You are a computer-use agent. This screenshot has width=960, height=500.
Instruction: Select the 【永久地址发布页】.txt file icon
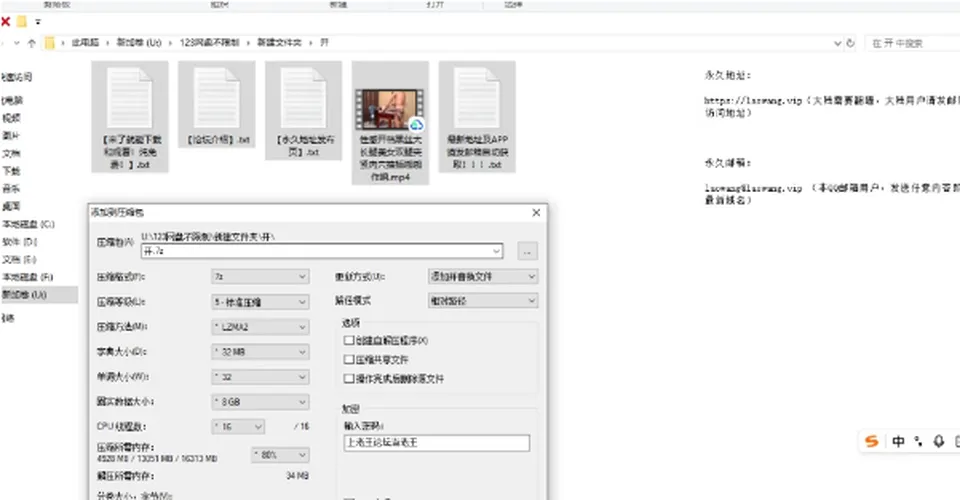tap(303, 98)
